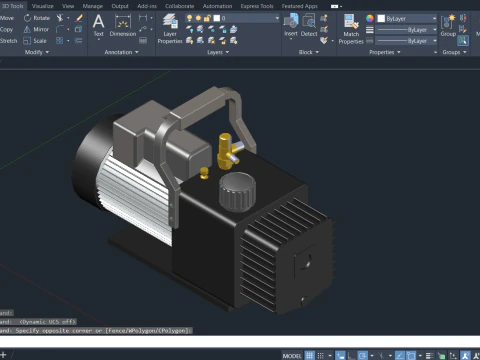The height and width of the screenshot is (360, 480).
Task: Select the Mirror tool
Action: click(x=36, y=29)
